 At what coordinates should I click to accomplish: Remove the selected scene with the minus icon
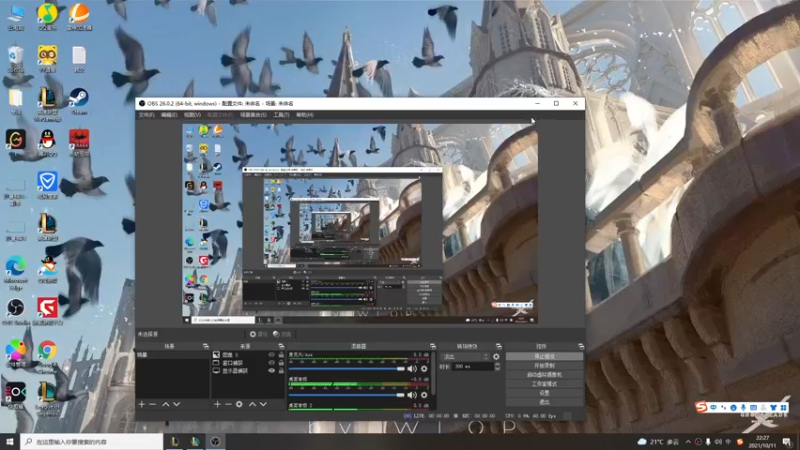pos(153,404)
